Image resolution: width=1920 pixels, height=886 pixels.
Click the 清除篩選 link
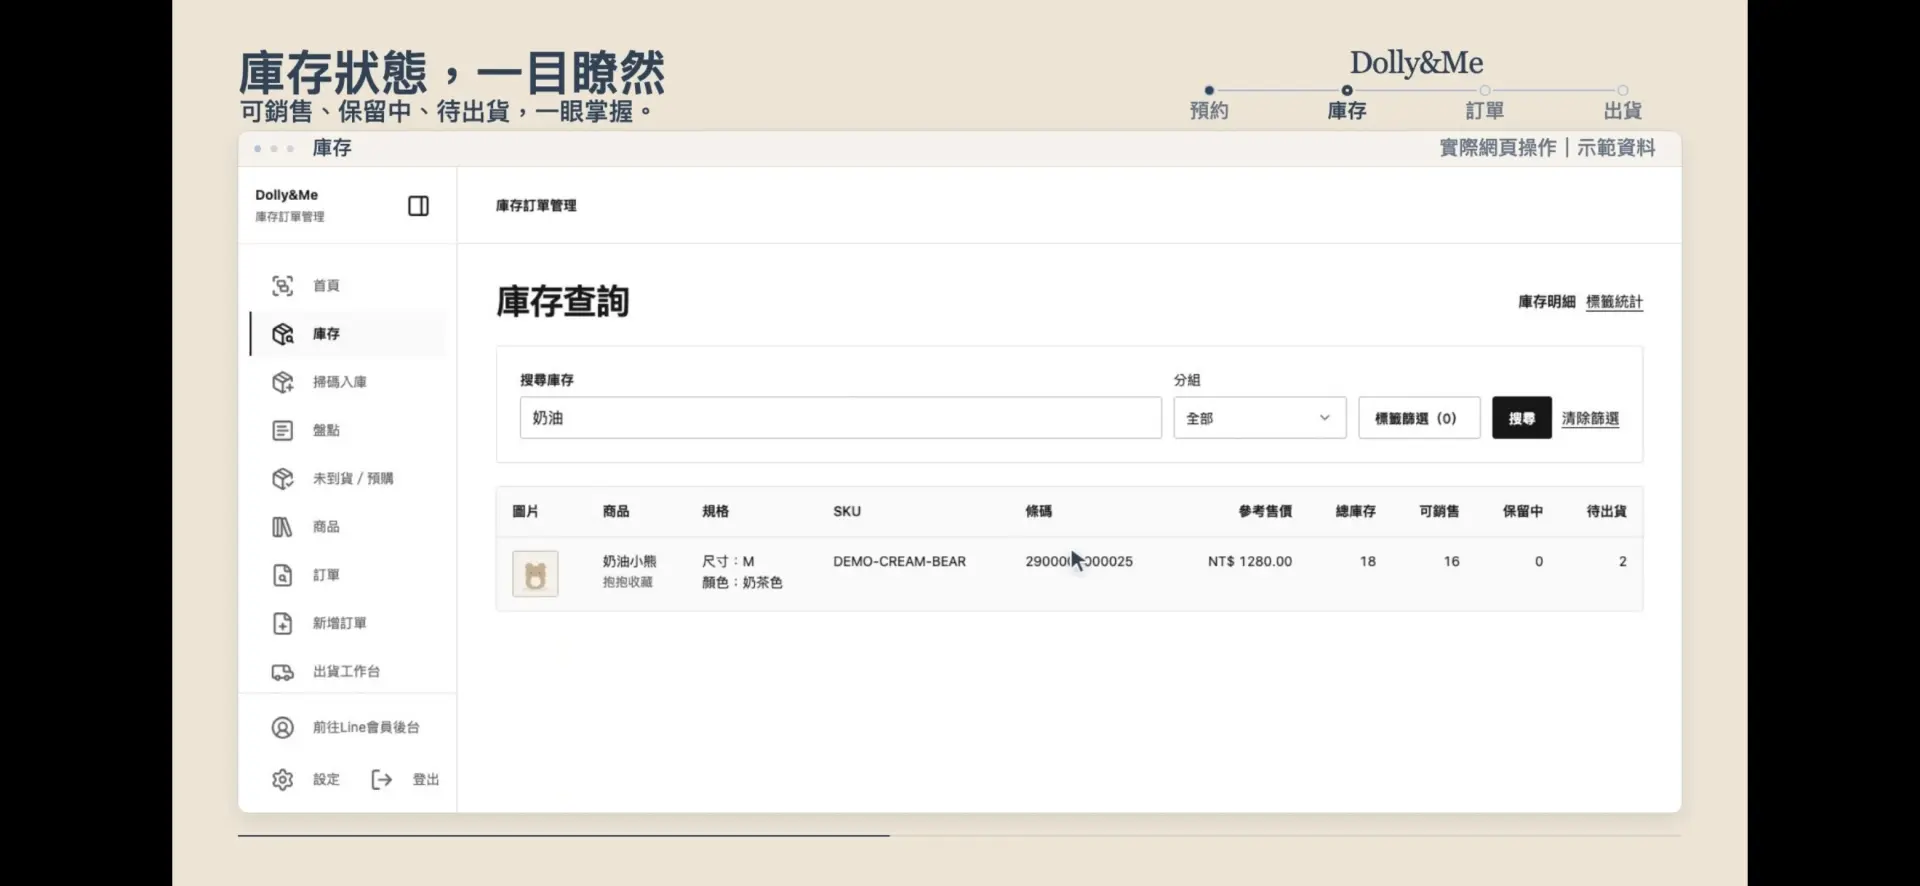pyautogui.click(x=1590, y=419)
